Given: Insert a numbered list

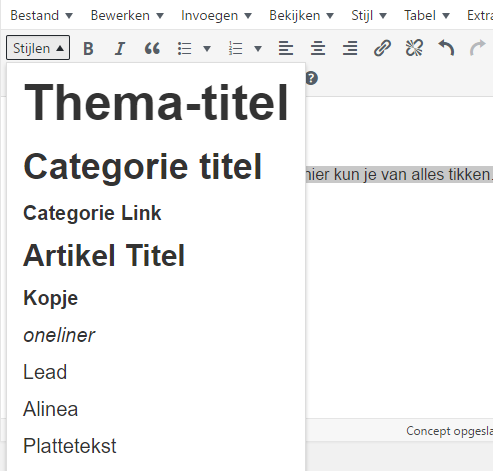Looking at the screenshot, I should coord(235,49).
